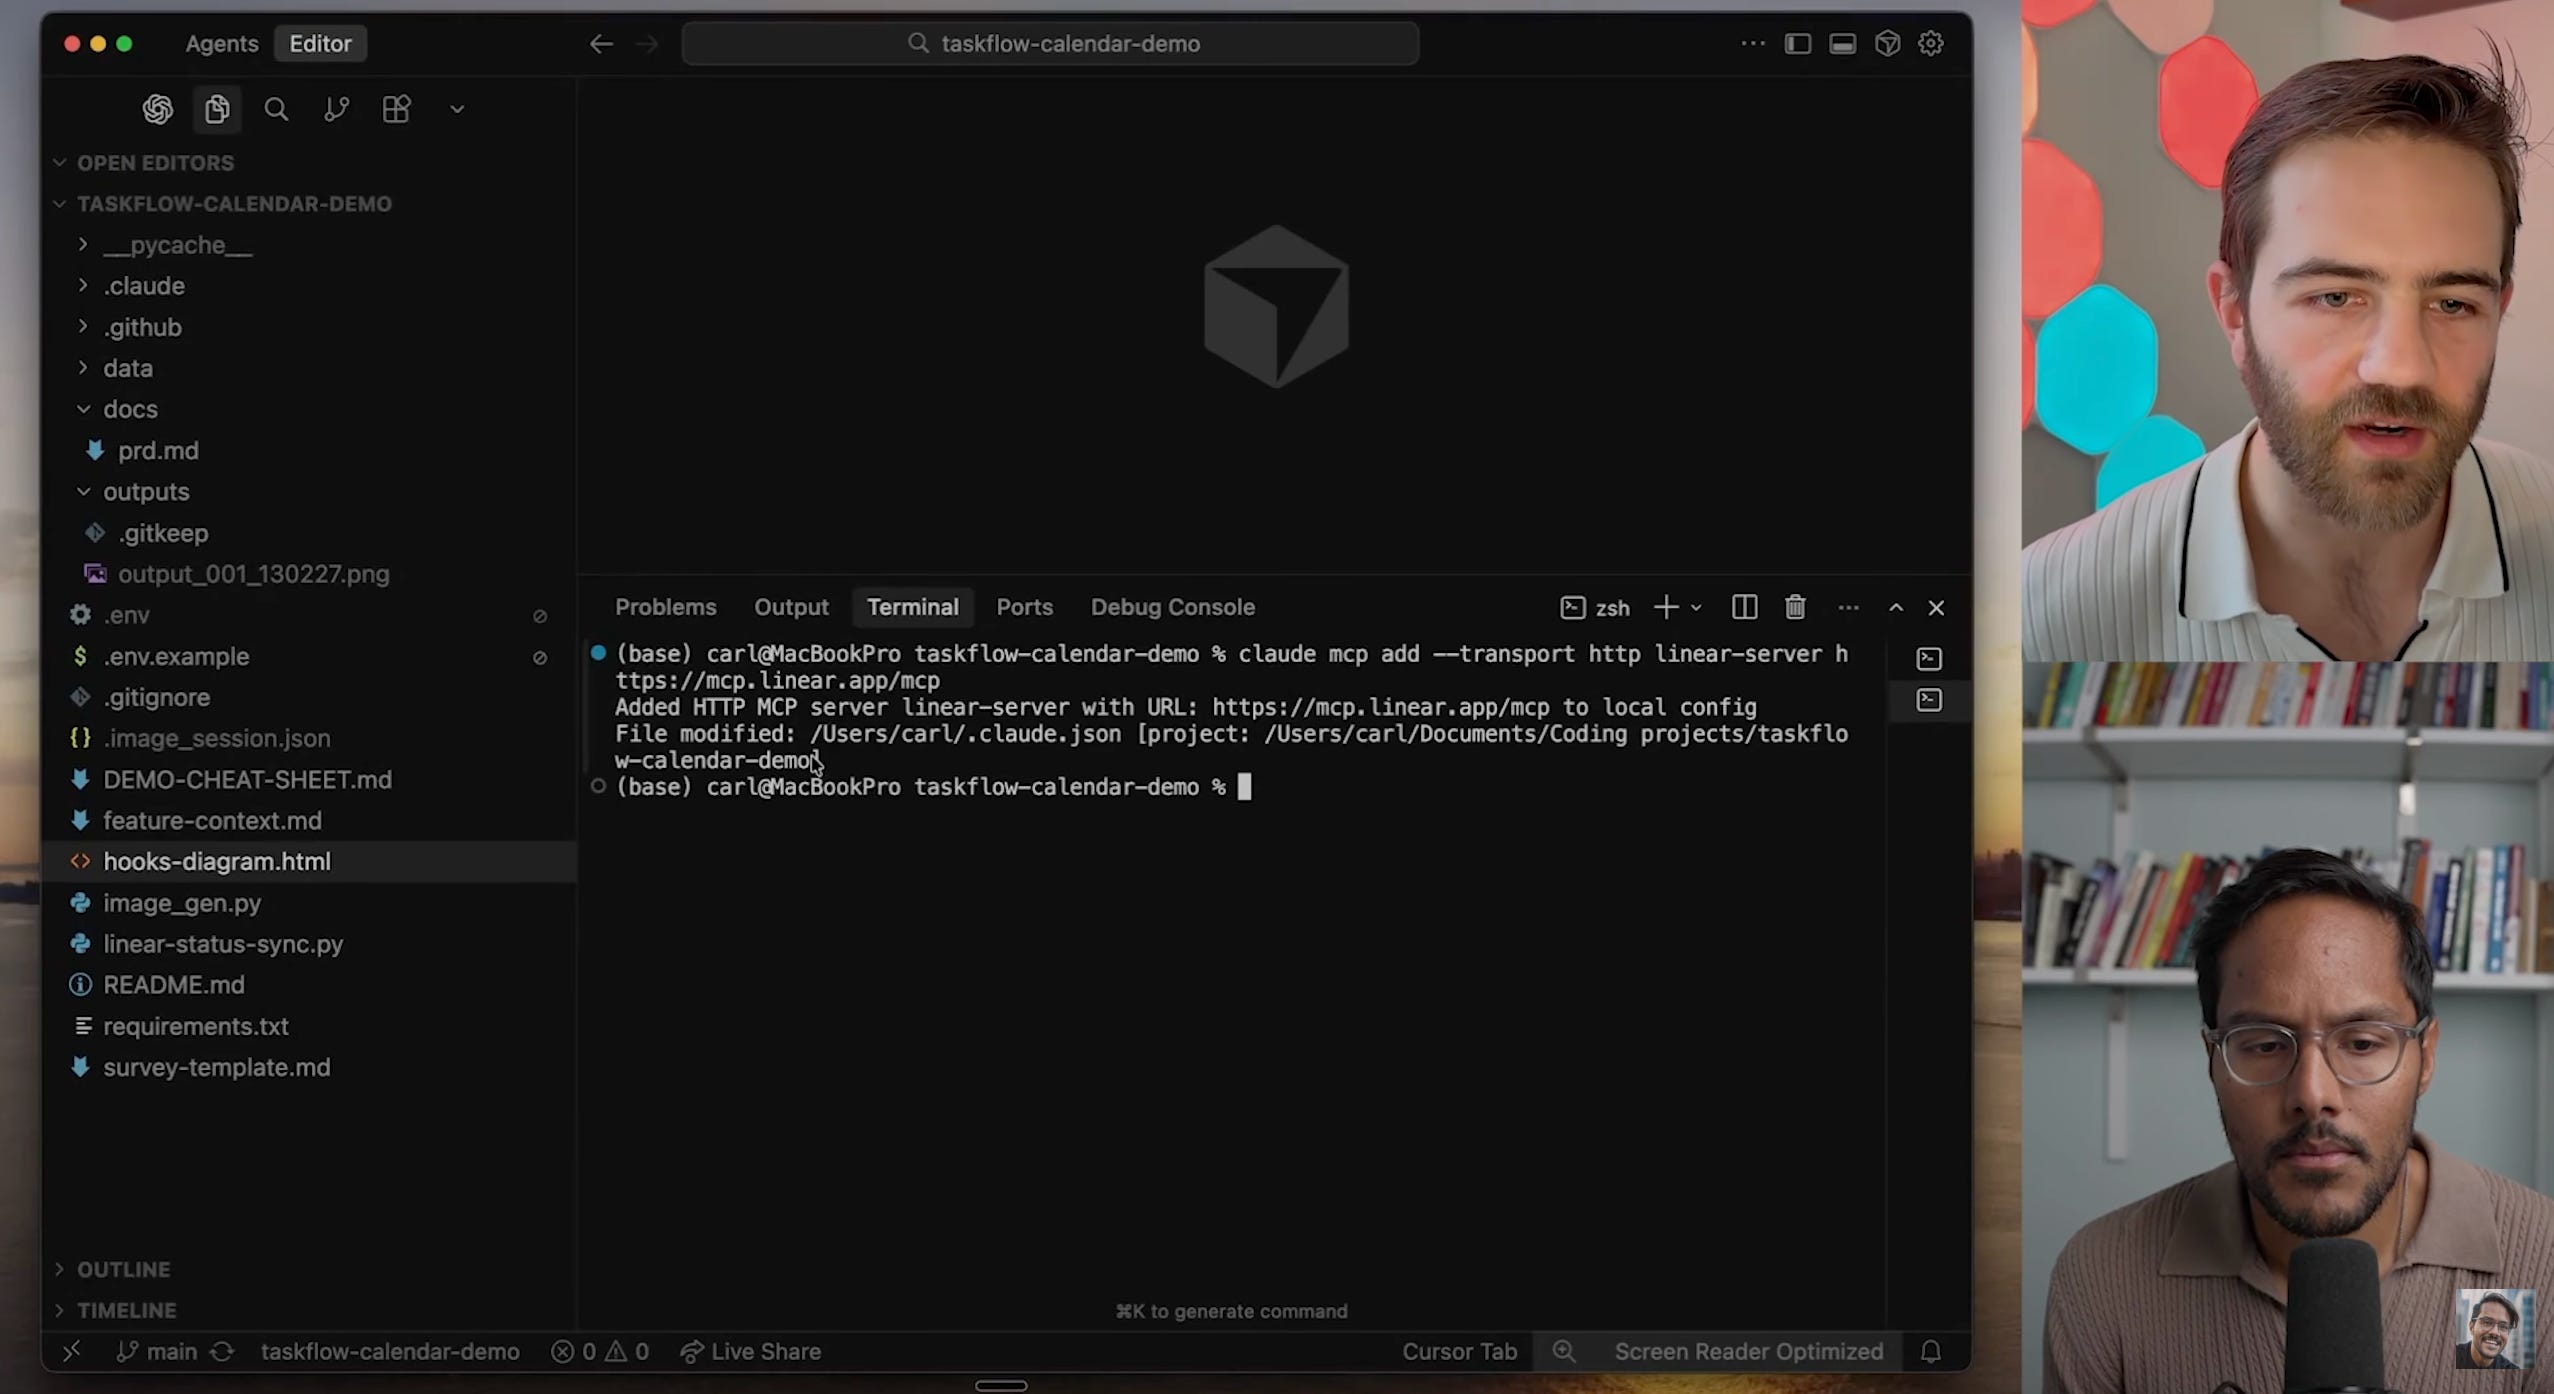
Task: Expand the __pycache__ folder
Action: pos(178,245)
